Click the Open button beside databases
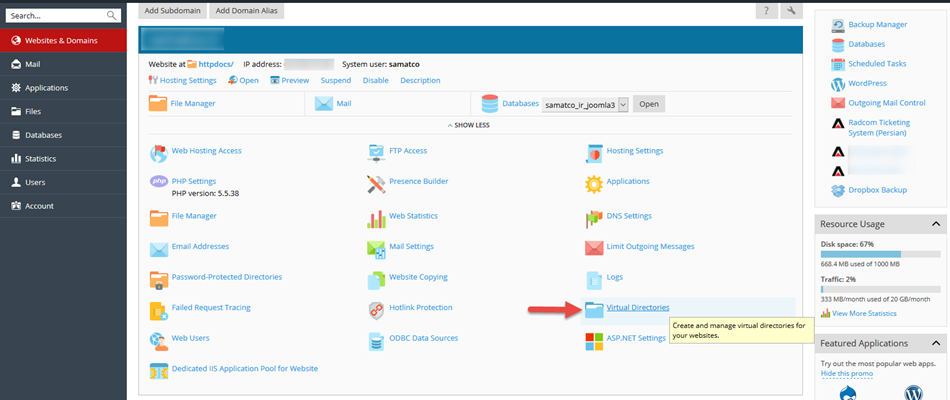 coord(649,104)
